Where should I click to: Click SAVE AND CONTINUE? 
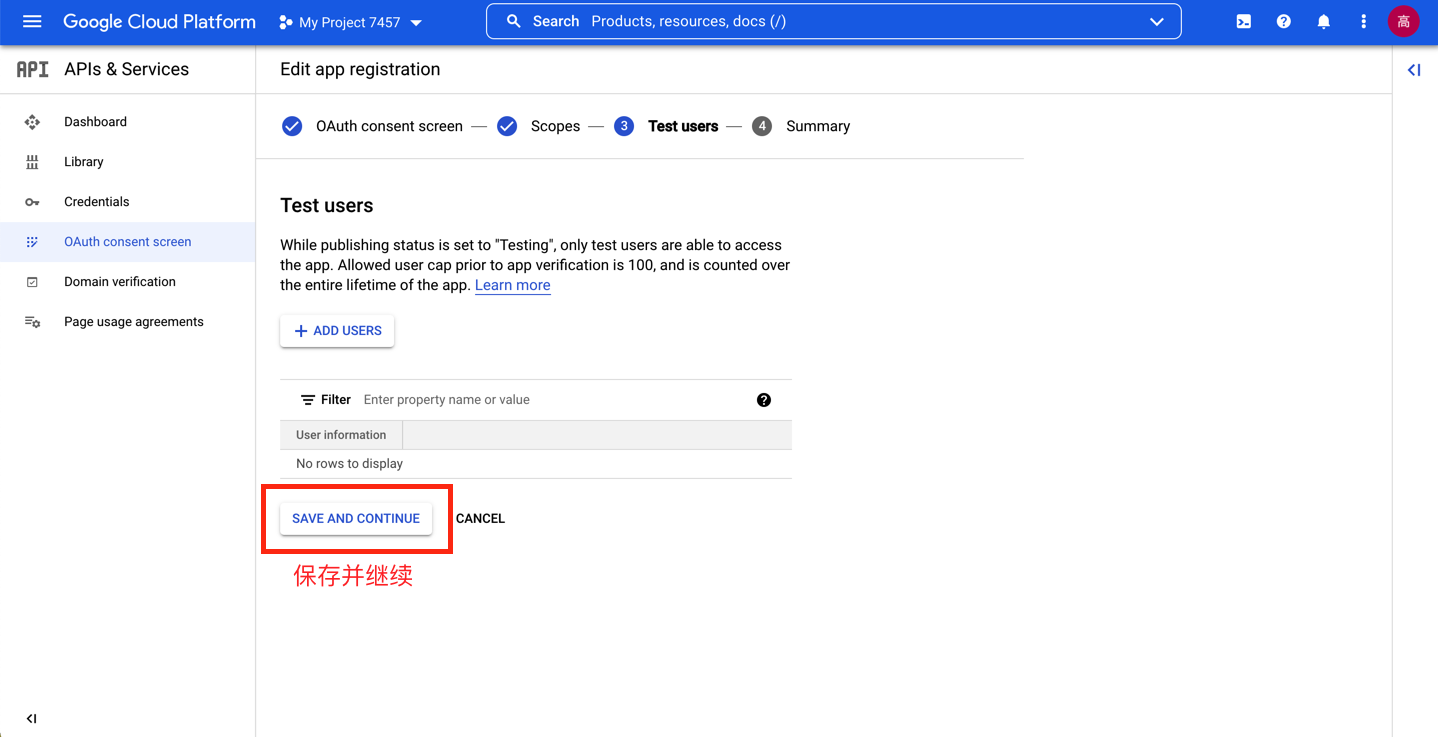click(x=356, y=518)
